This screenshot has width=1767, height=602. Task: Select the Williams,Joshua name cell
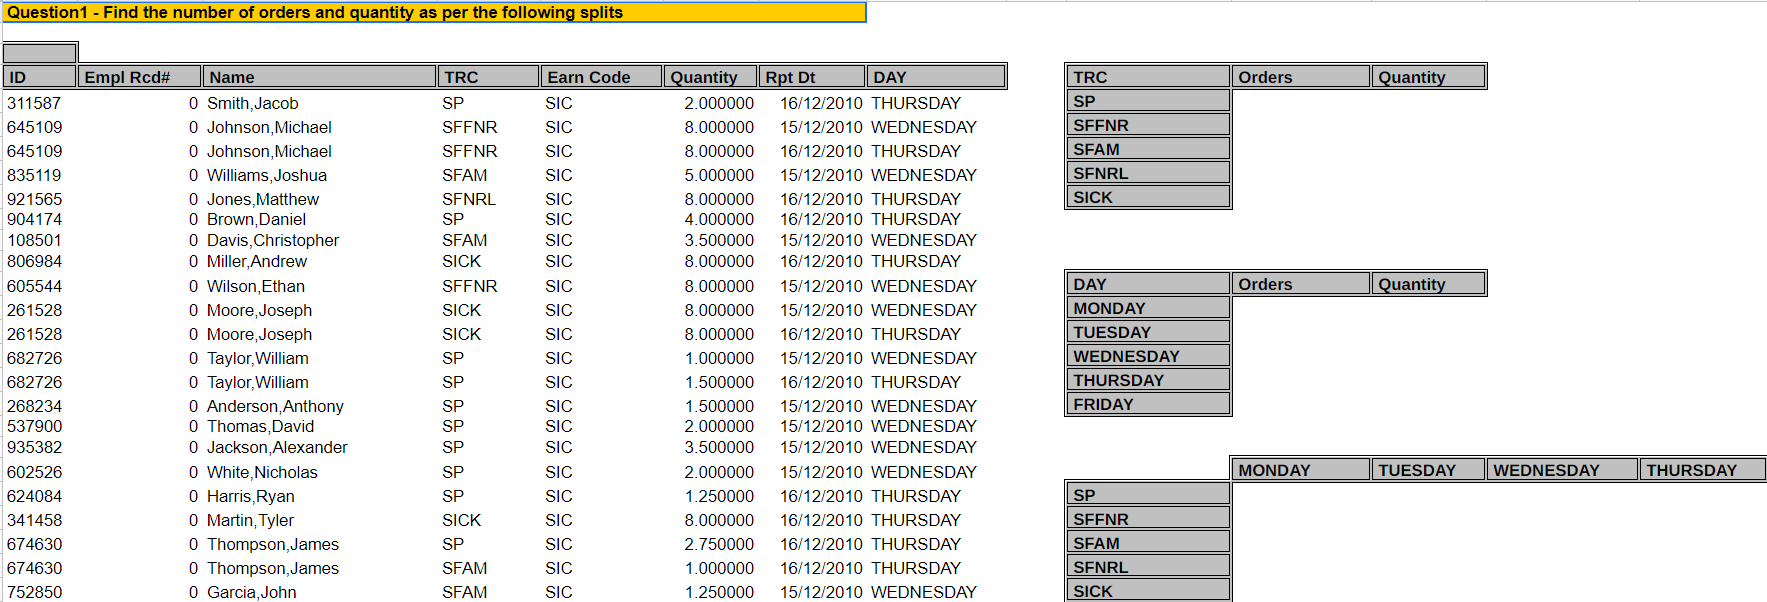(267, 175)
